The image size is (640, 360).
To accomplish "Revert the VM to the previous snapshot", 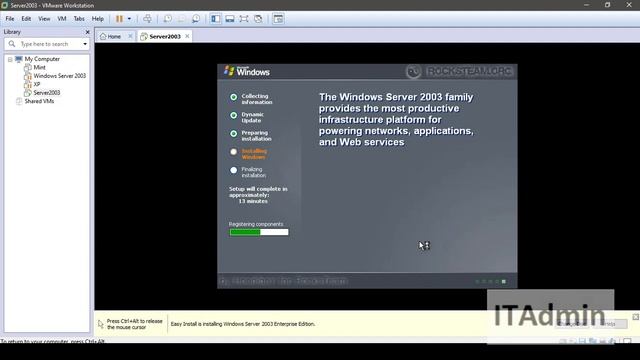I will [182, 19].
